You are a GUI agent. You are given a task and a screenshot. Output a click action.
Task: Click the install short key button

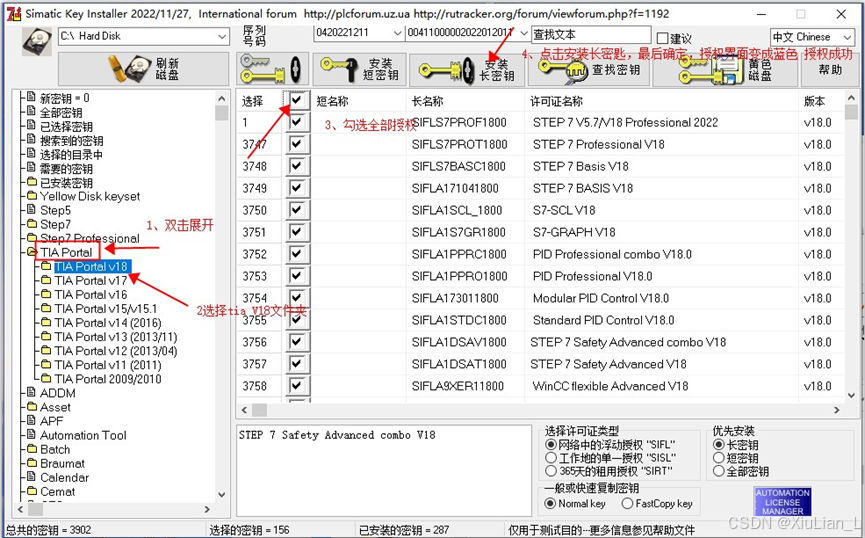(360, 70)
